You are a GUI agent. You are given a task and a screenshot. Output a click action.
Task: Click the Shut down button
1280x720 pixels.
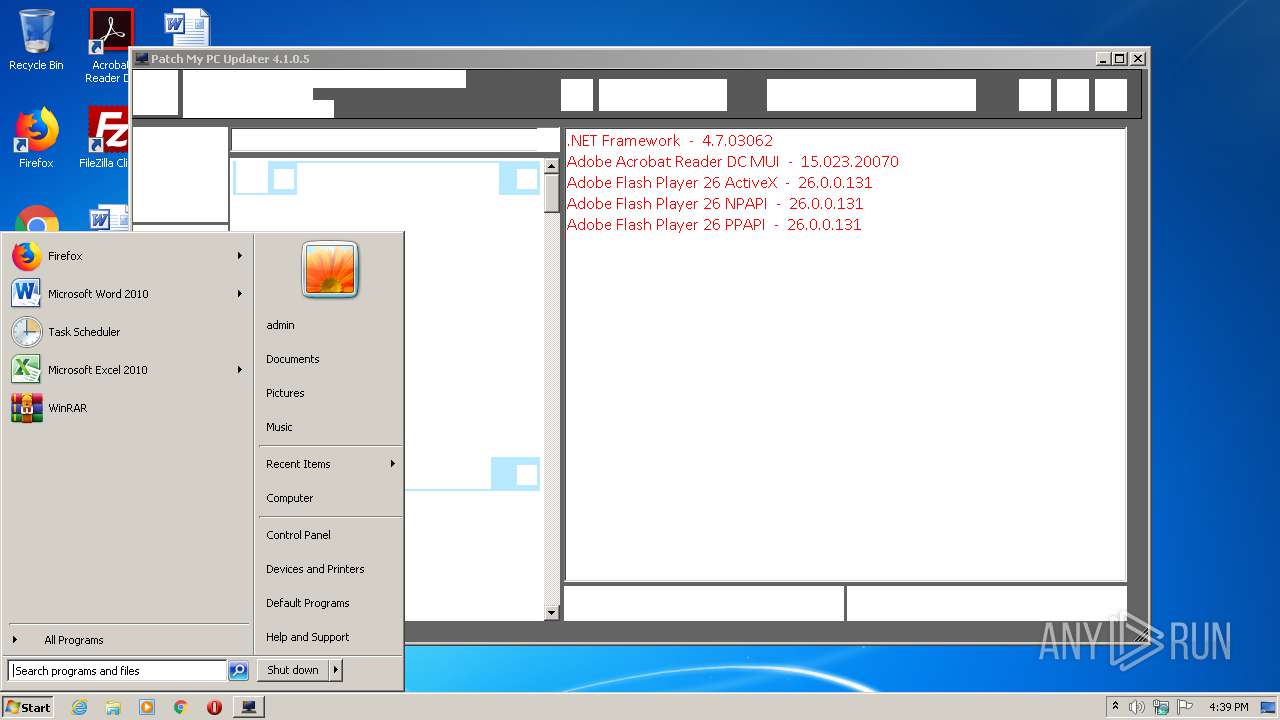click(x=293, y=670)
